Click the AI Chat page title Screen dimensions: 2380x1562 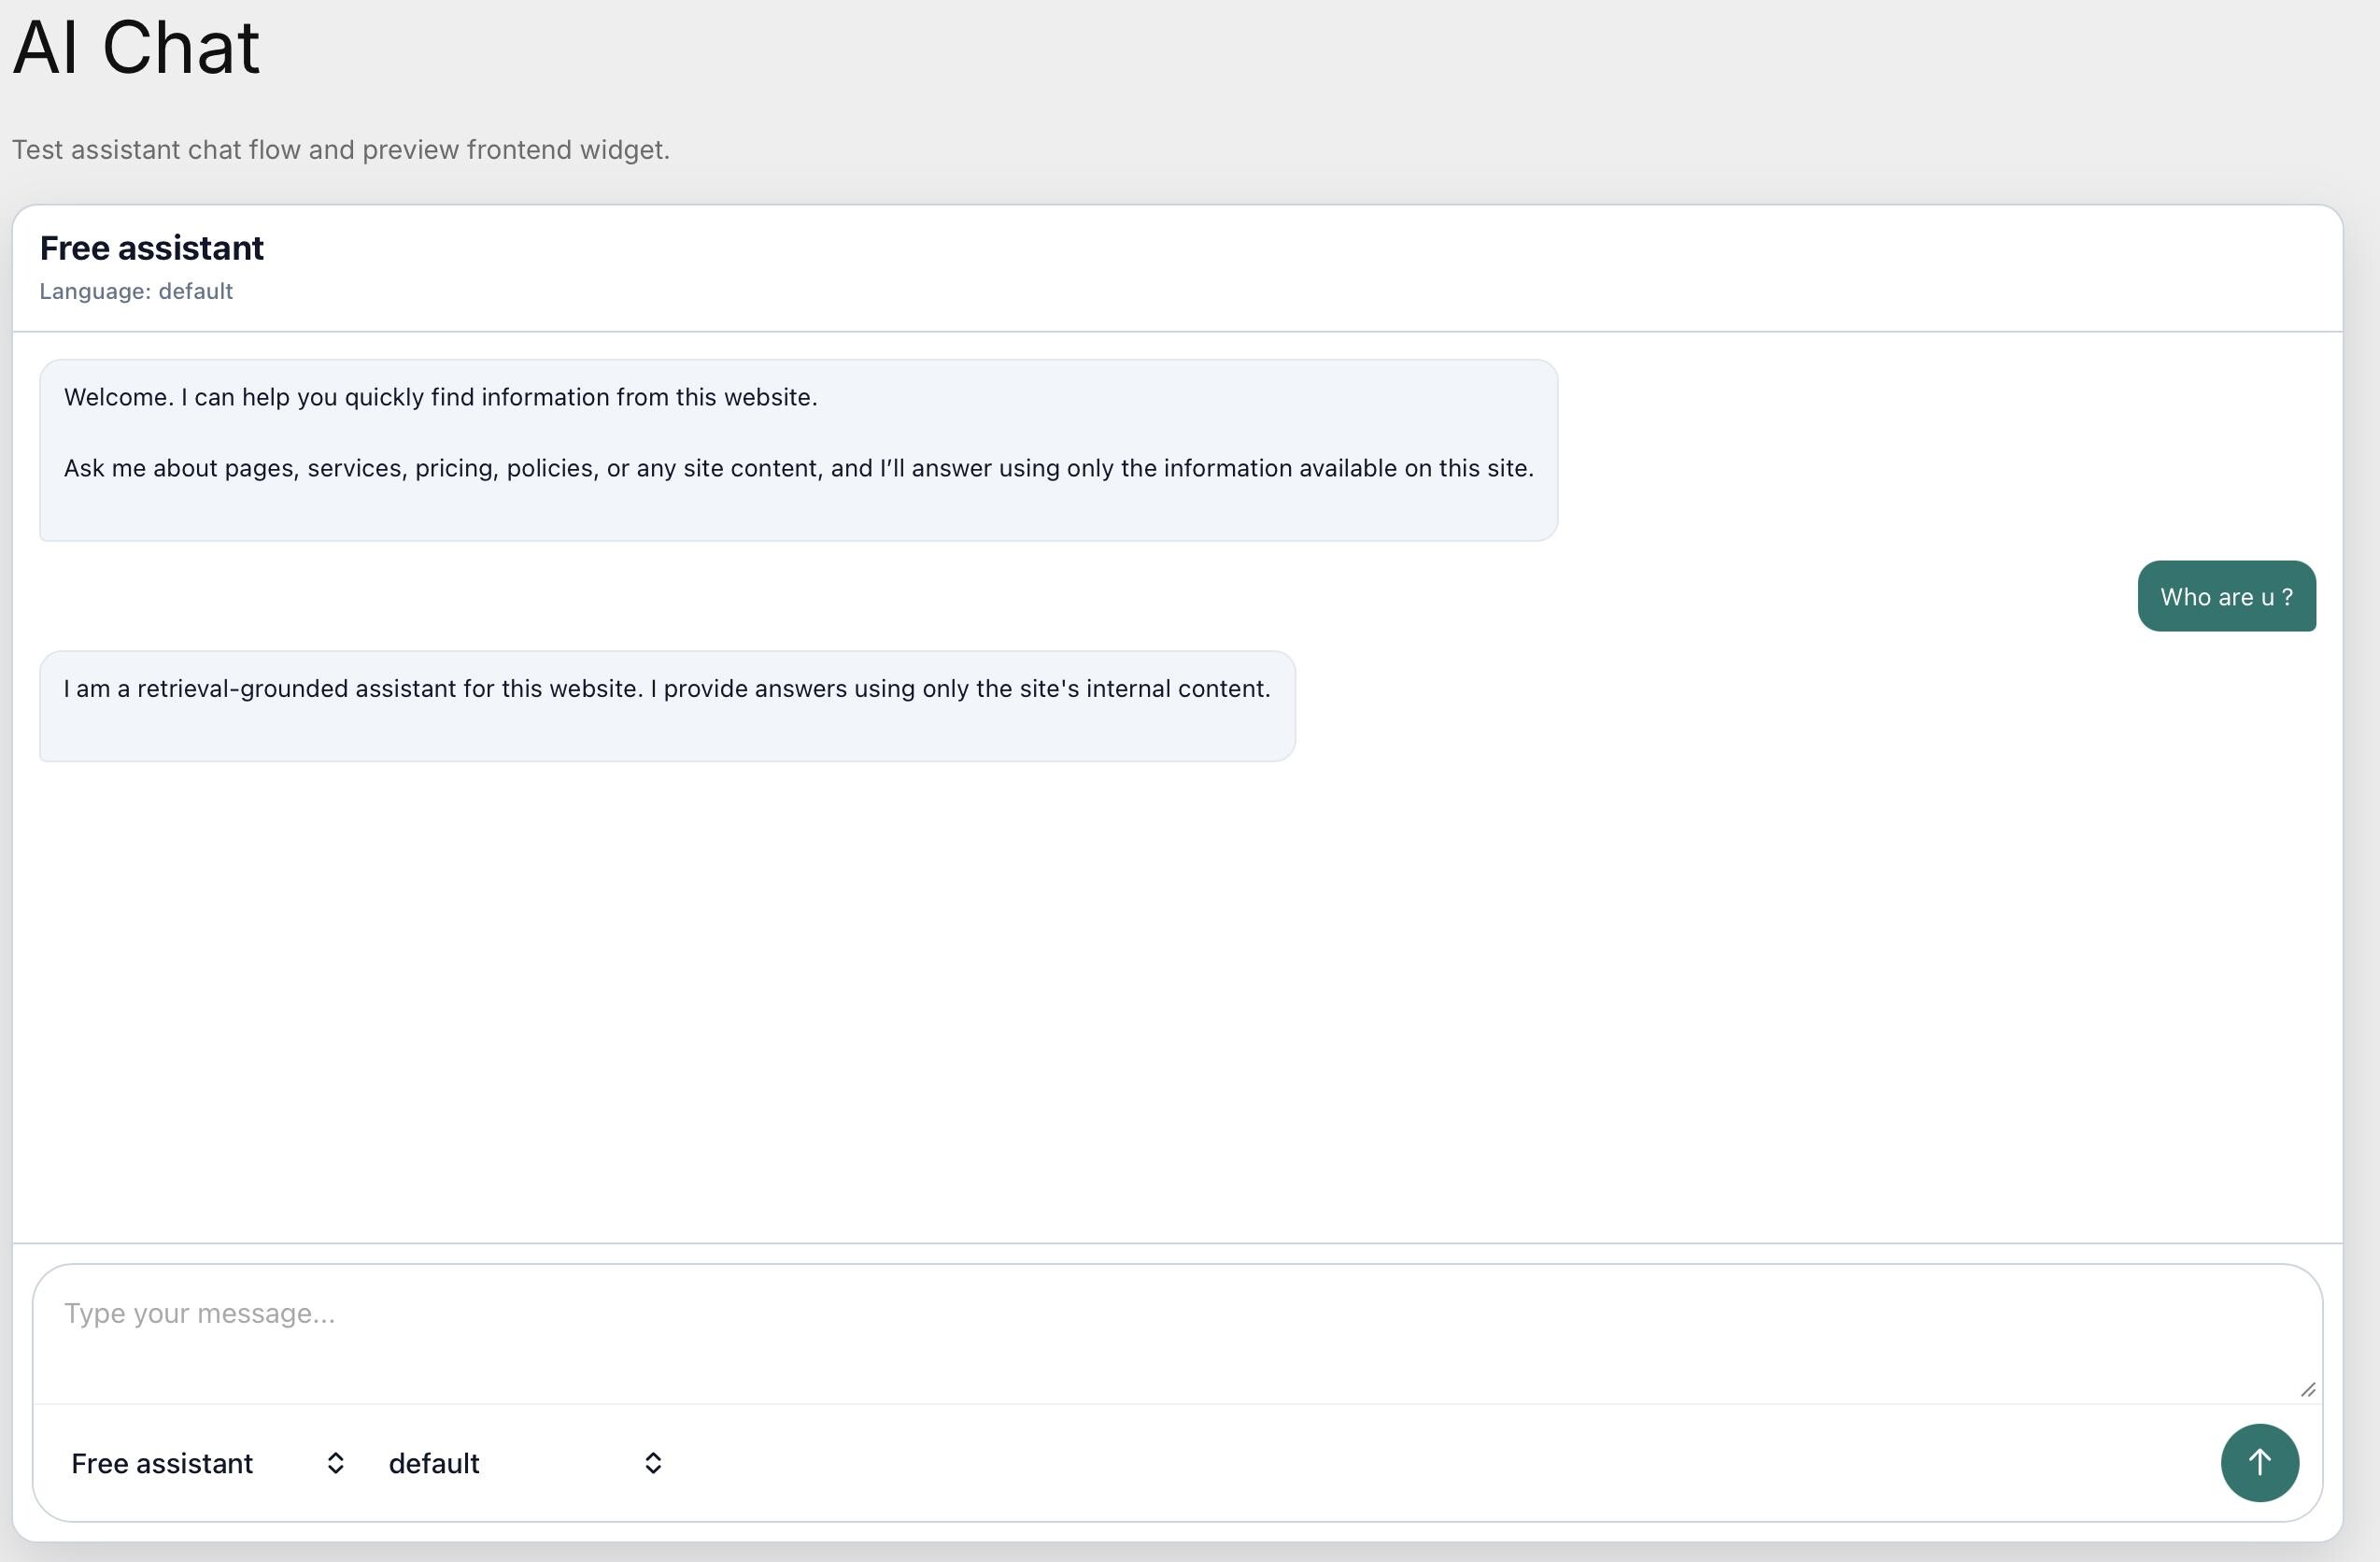point(136,47)
